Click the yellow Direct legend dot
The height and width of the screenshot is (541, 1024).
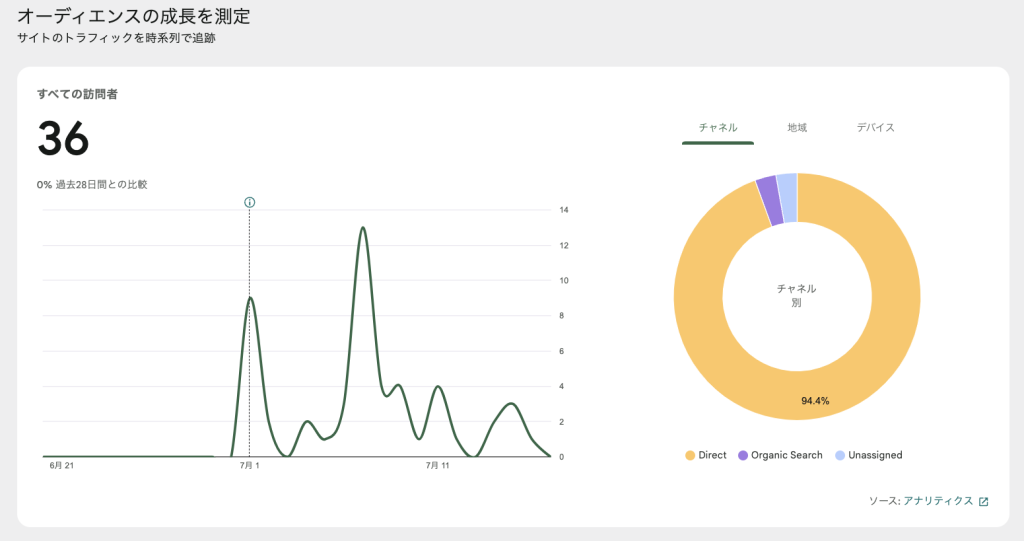coord(689,456)
